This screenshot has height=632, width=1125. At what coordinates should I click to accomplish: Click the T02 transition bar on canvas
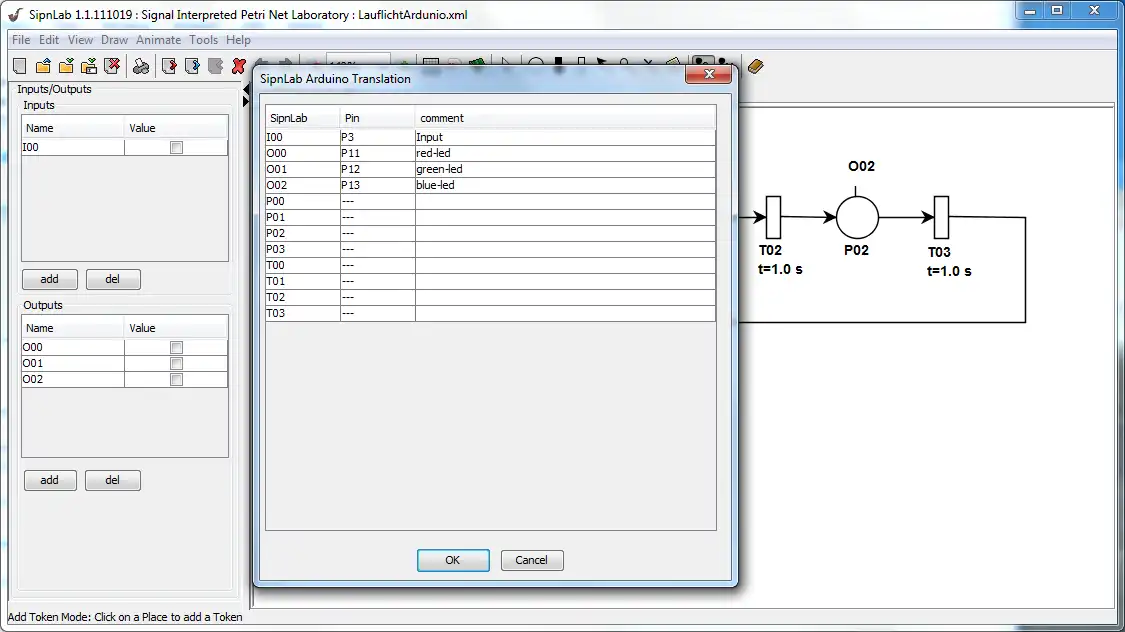coord(773,217)
